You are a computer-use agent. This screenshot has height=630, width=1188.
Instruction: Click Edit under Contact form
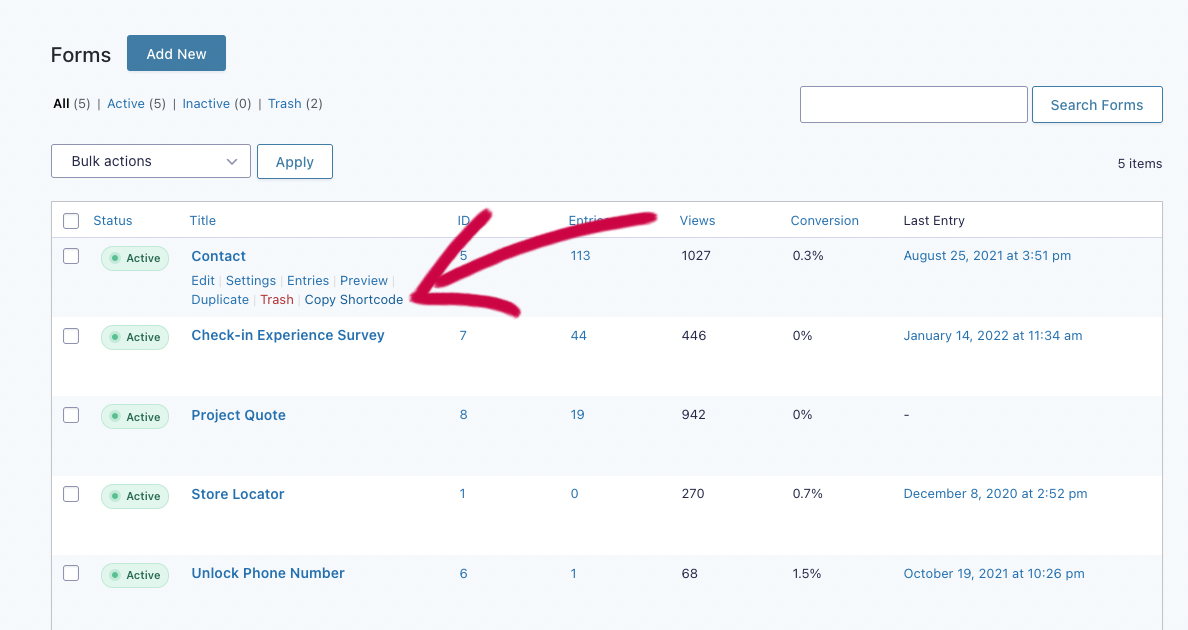202,280
